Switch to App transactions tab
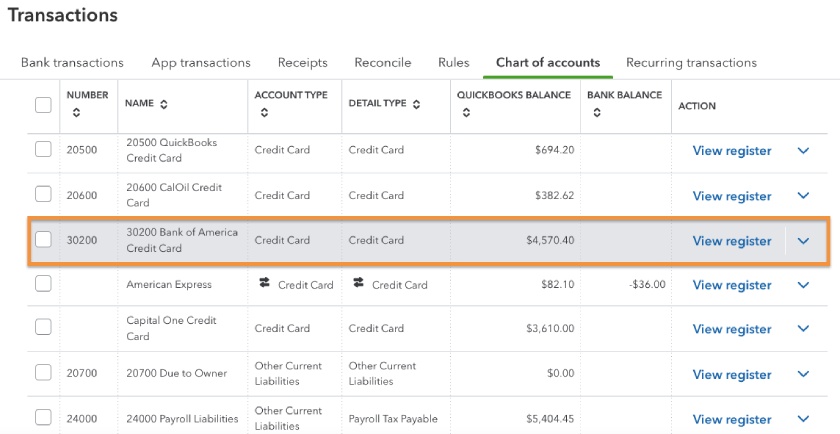This screenshot has height=434, width=840. (201, 63)
